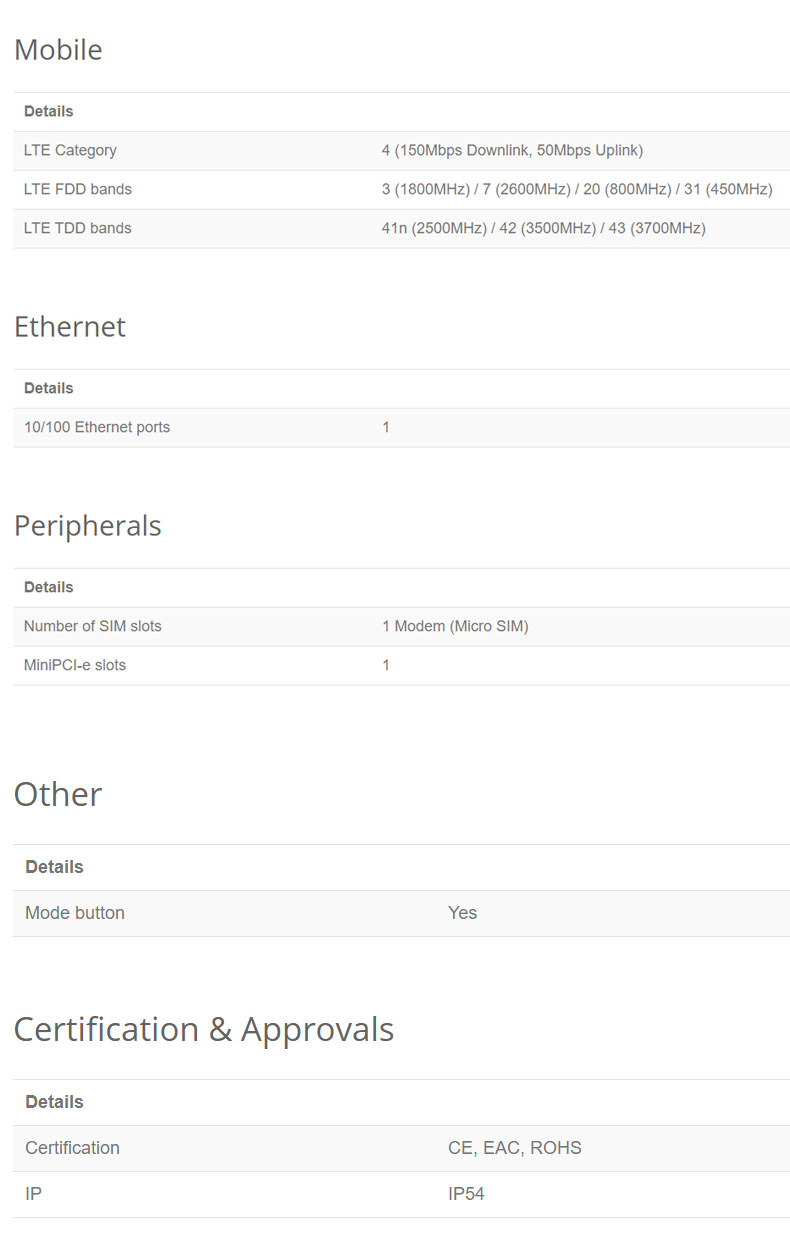
Task: Click the Mobile section heading
Action: 58,50
